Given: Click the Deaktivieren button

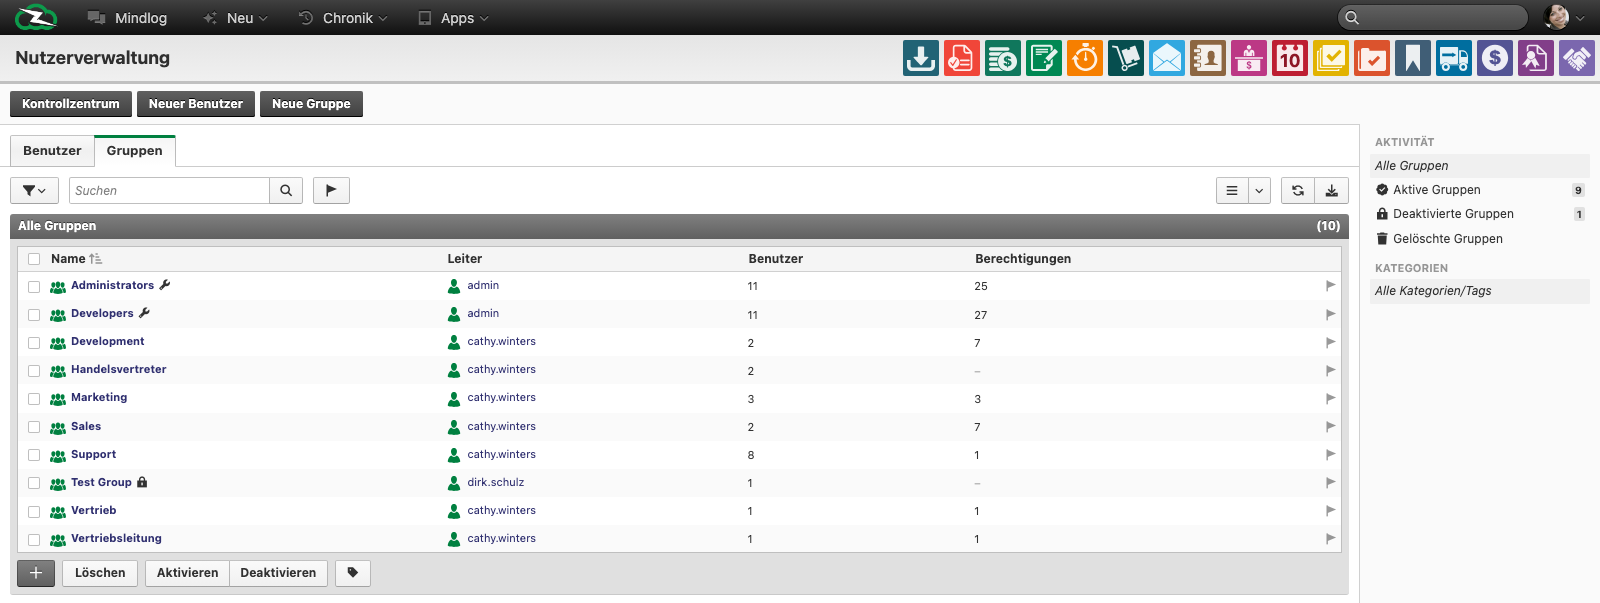Looking at the screenshot, I should pyautogui.click(x=278, y=573).
